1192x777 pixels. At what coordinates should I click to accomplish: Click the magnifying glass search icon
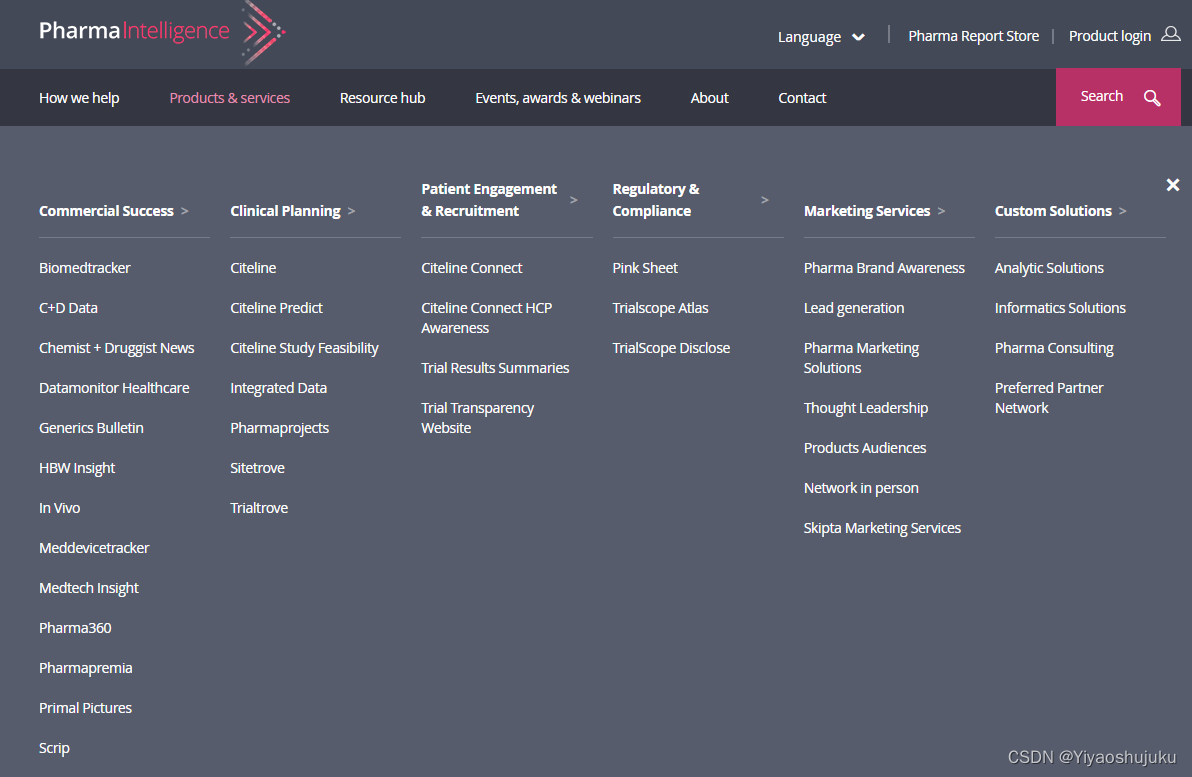point(1152,97)
